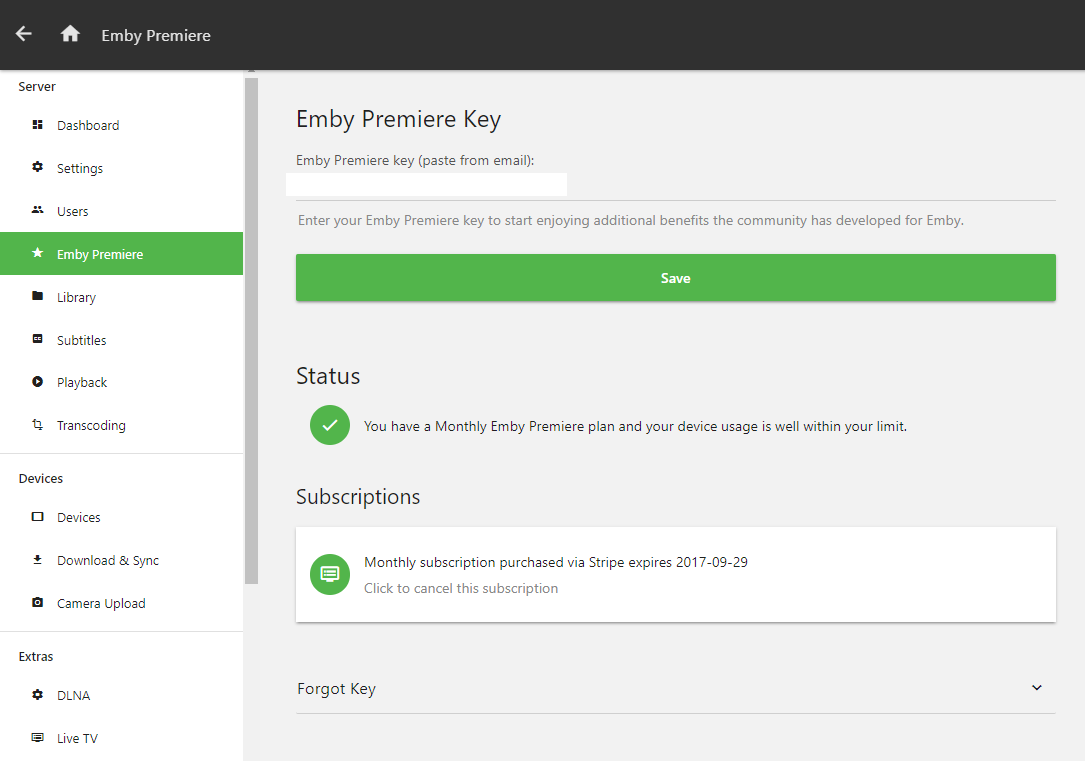Screen dimensions: 1085x761
Task: Expand the Forgot Key section
Action: [675, 689]
